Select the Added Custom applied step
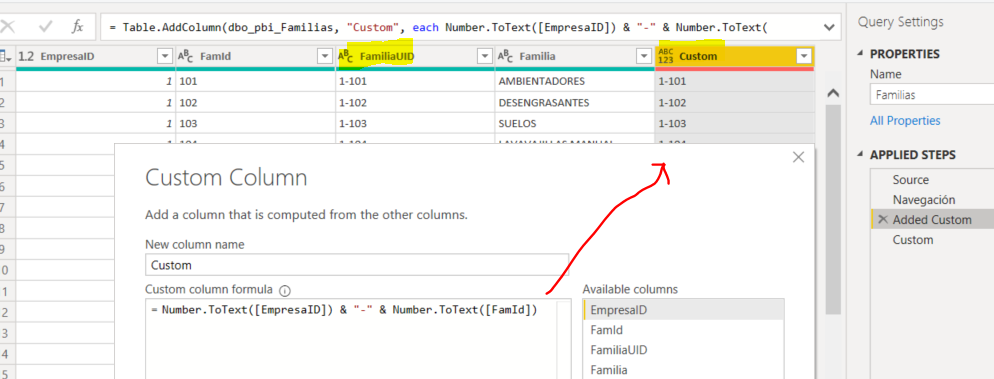Image resolution: width=994 pixels, height=379 pixels. coord(932,220)
